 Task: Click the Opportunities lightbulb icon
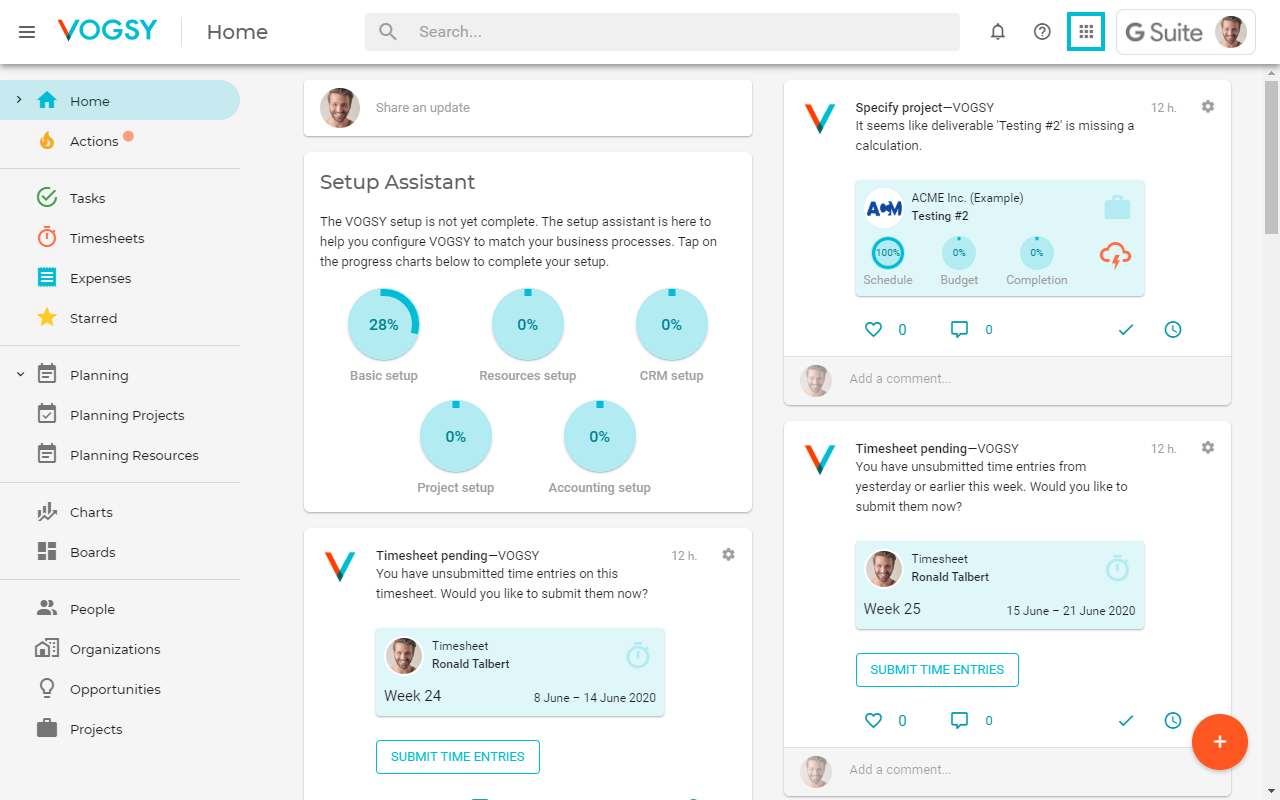tap(47, 689)
